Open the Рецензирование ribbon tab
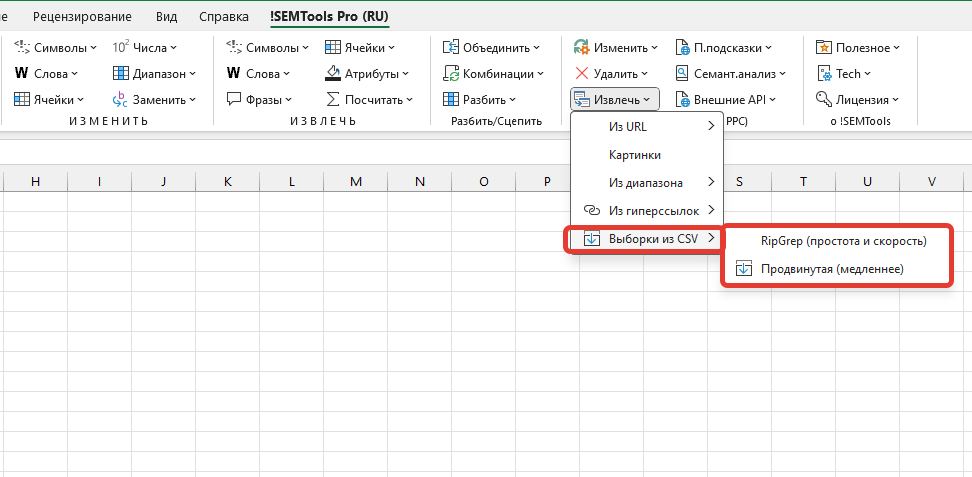The image size is (972, 477). 82,17
